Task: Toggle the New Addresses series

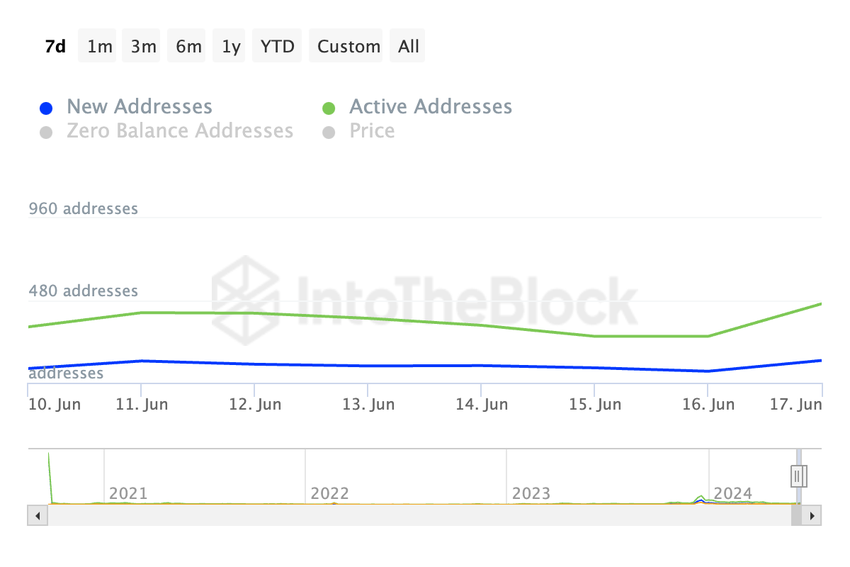Action: click(x=139, y=107)
